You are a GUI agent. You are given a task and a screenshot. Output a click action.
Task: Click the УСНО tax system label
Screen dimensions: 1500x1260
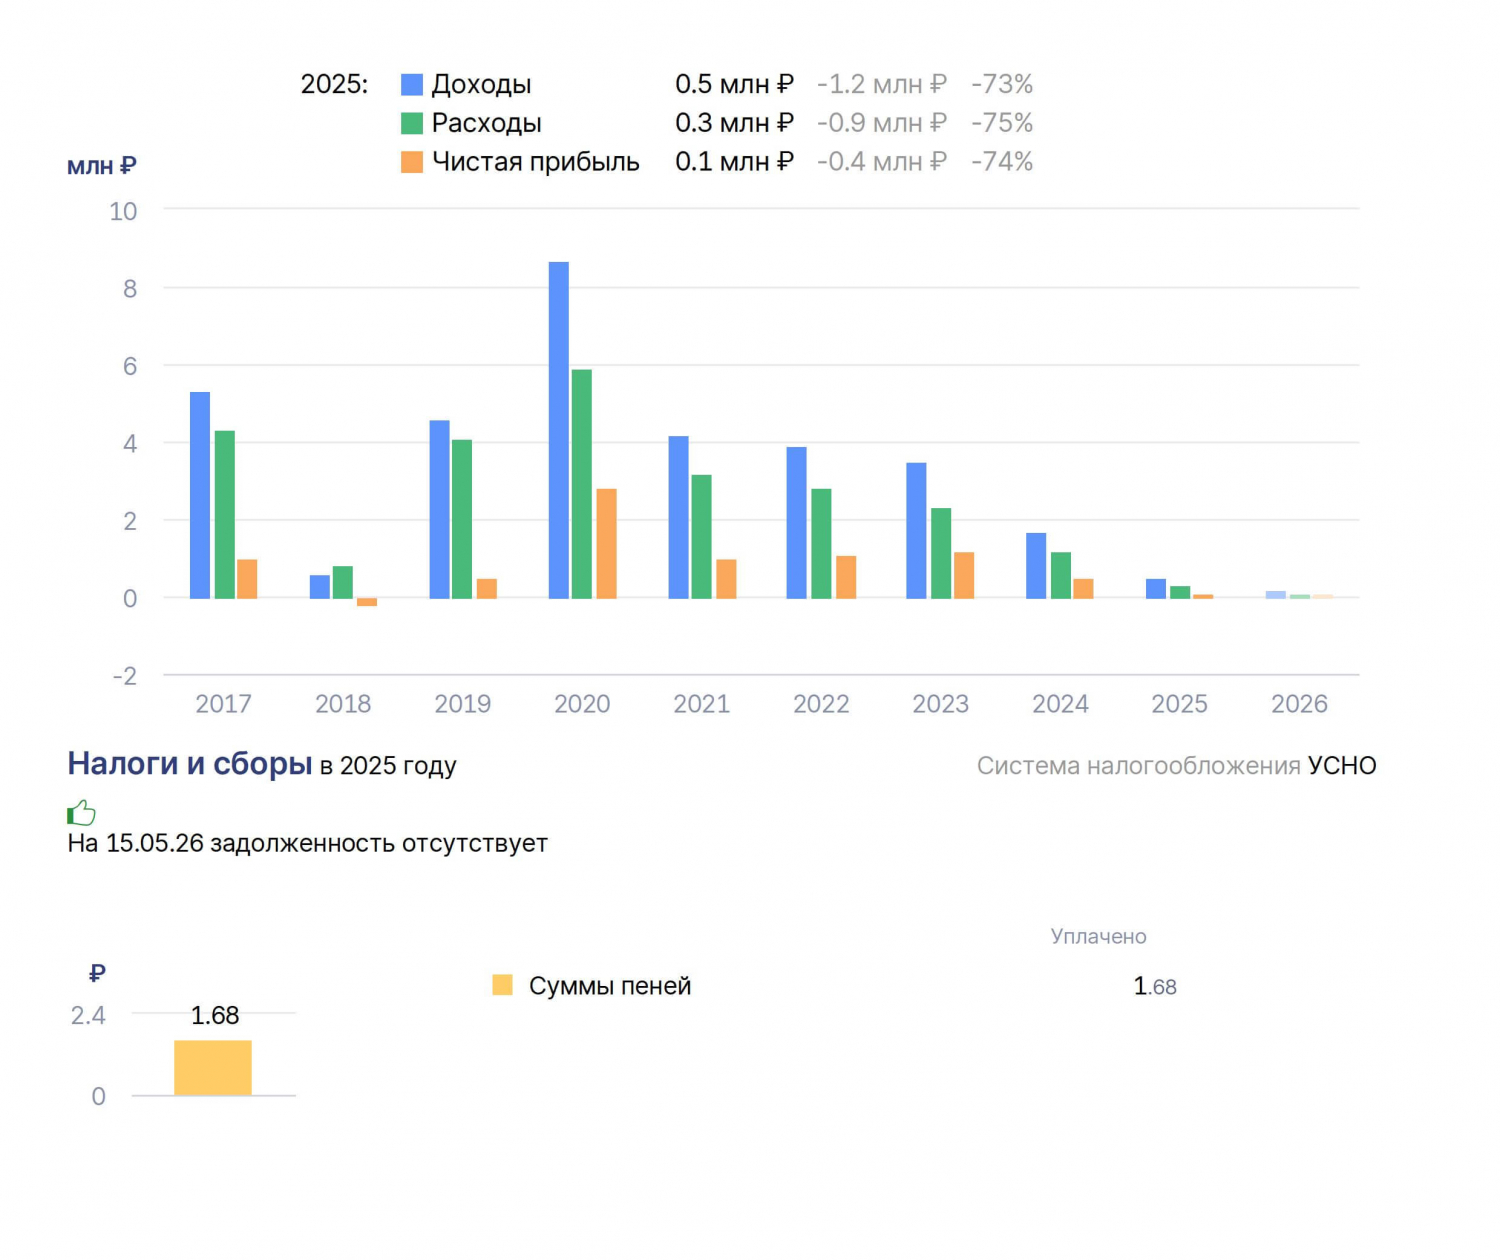1342,766
